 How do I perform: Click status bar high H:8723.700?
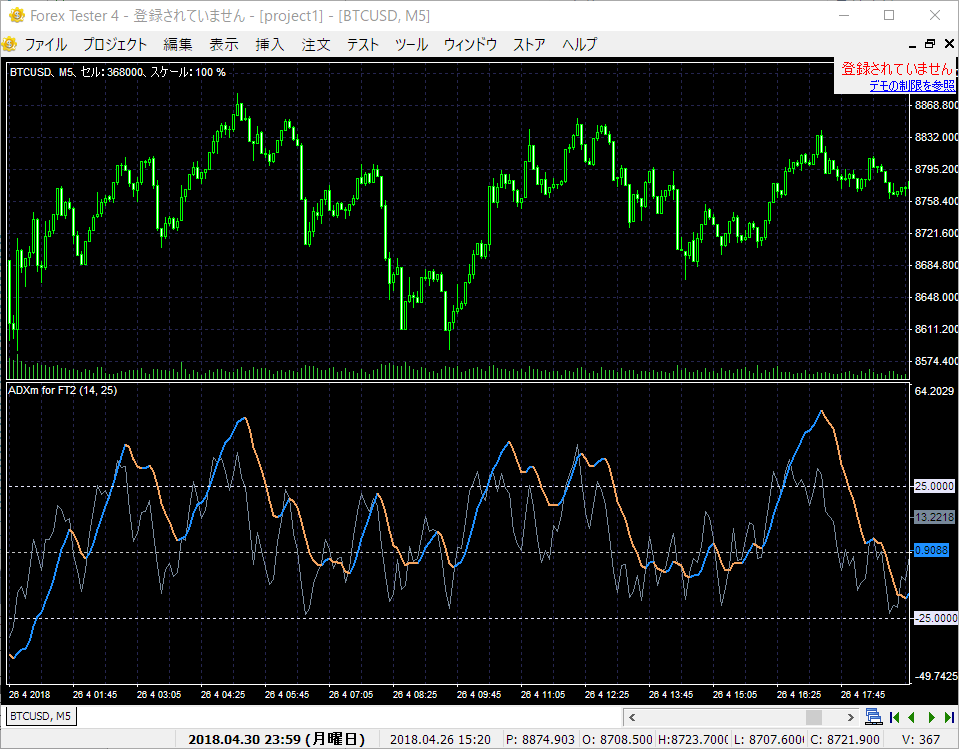point(693,739)
